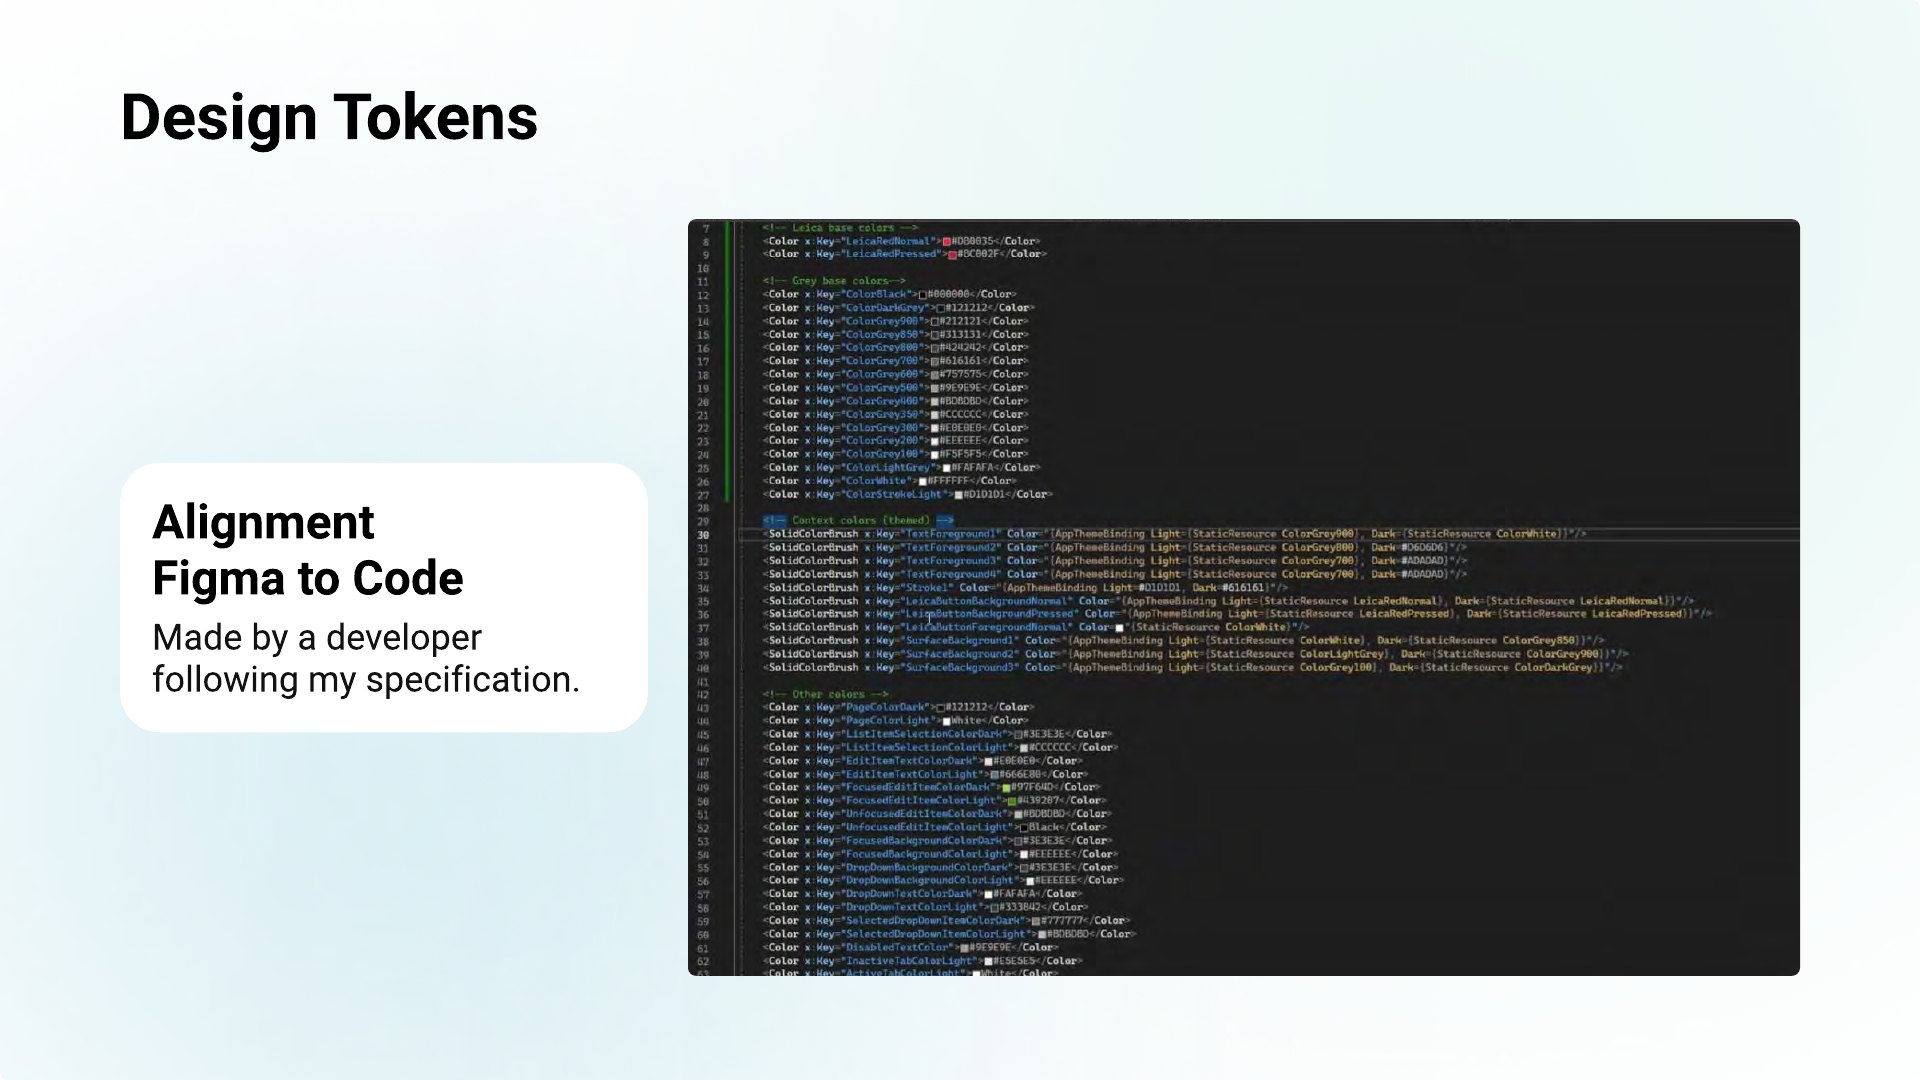Click the "Stroke1" key name
This screenshot has width=1920, height=1080.
[x=928, y=588]
